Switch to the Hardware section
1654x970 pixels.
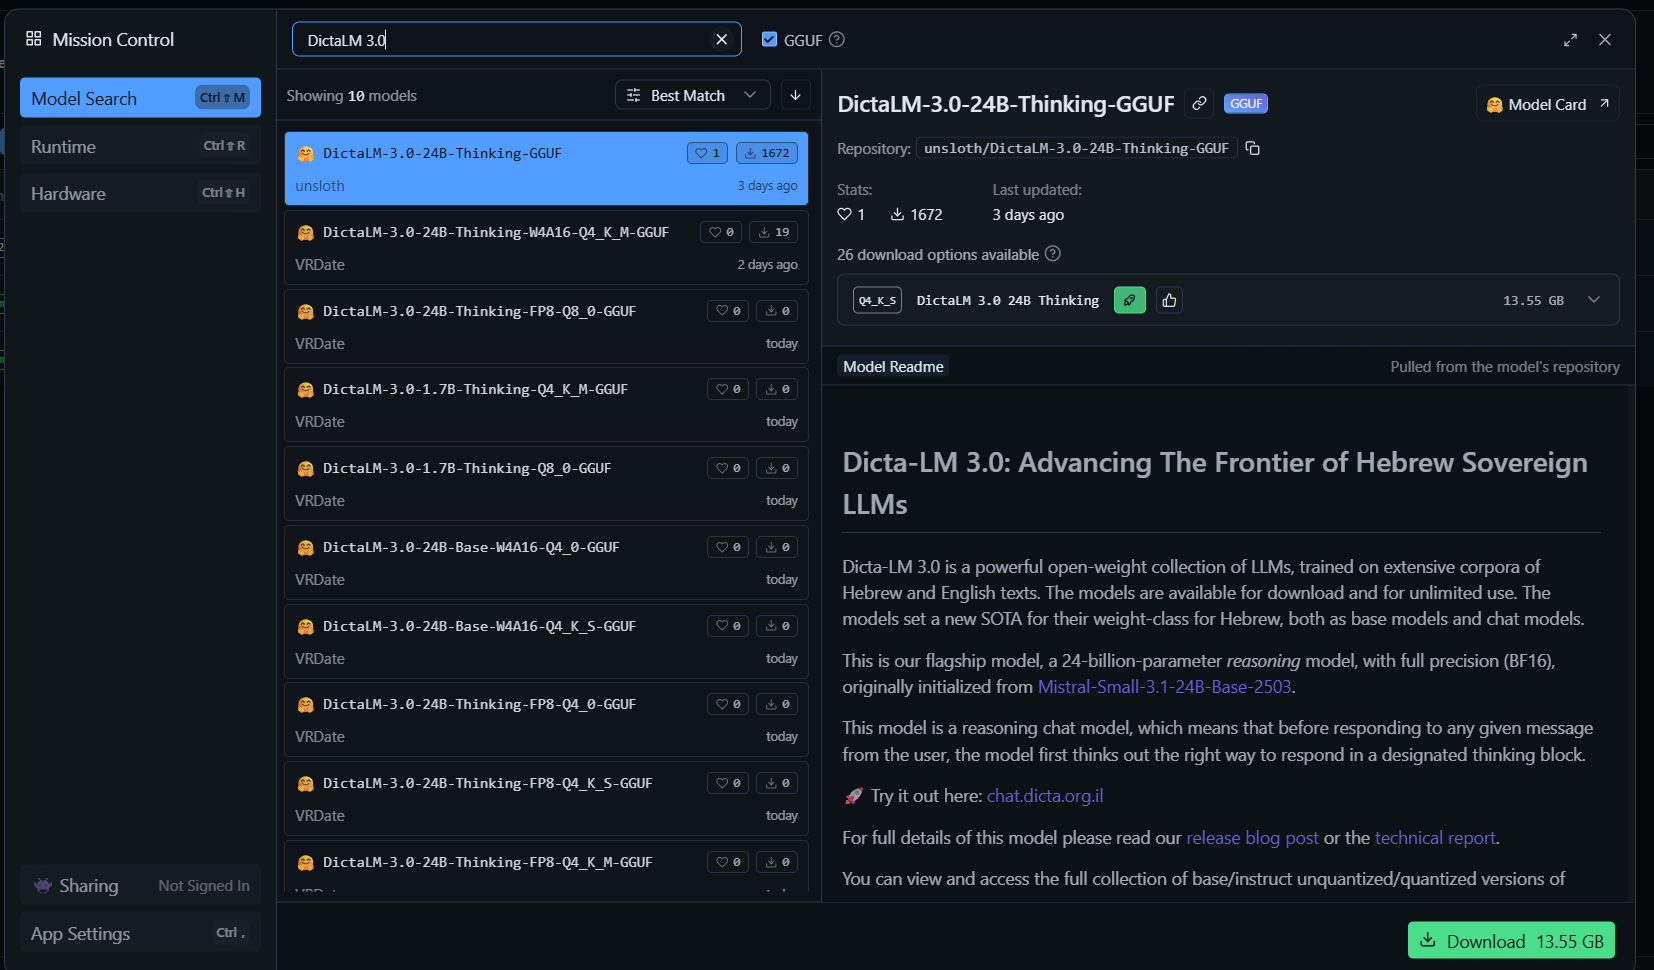pyautogui.click(x=140, y=193)
